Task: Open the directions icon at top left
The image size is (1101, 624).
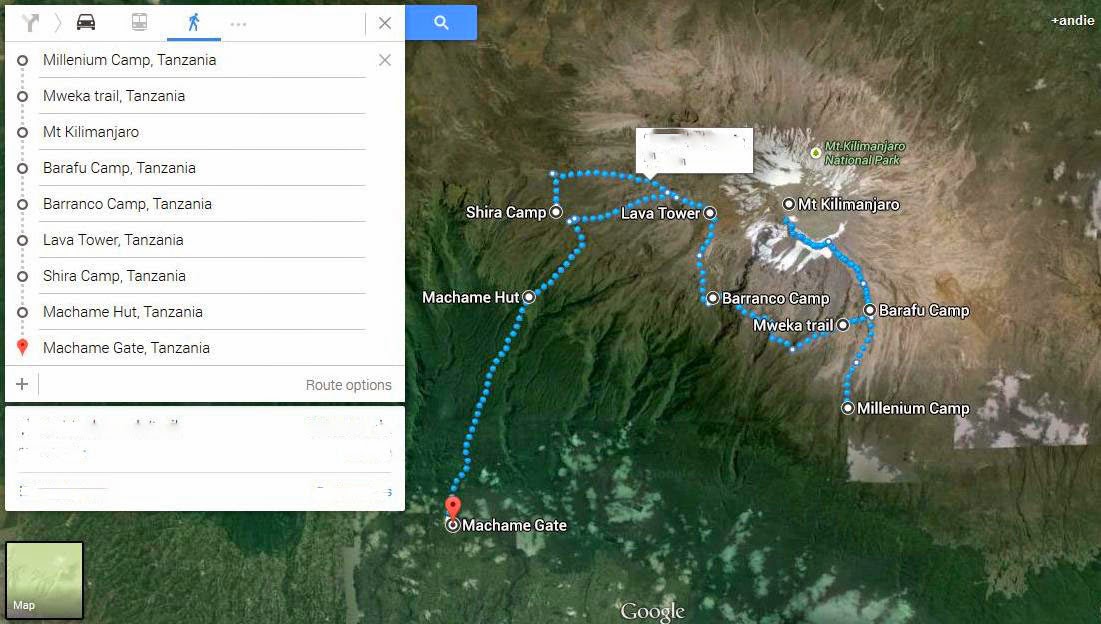Action: pos(30,20)
